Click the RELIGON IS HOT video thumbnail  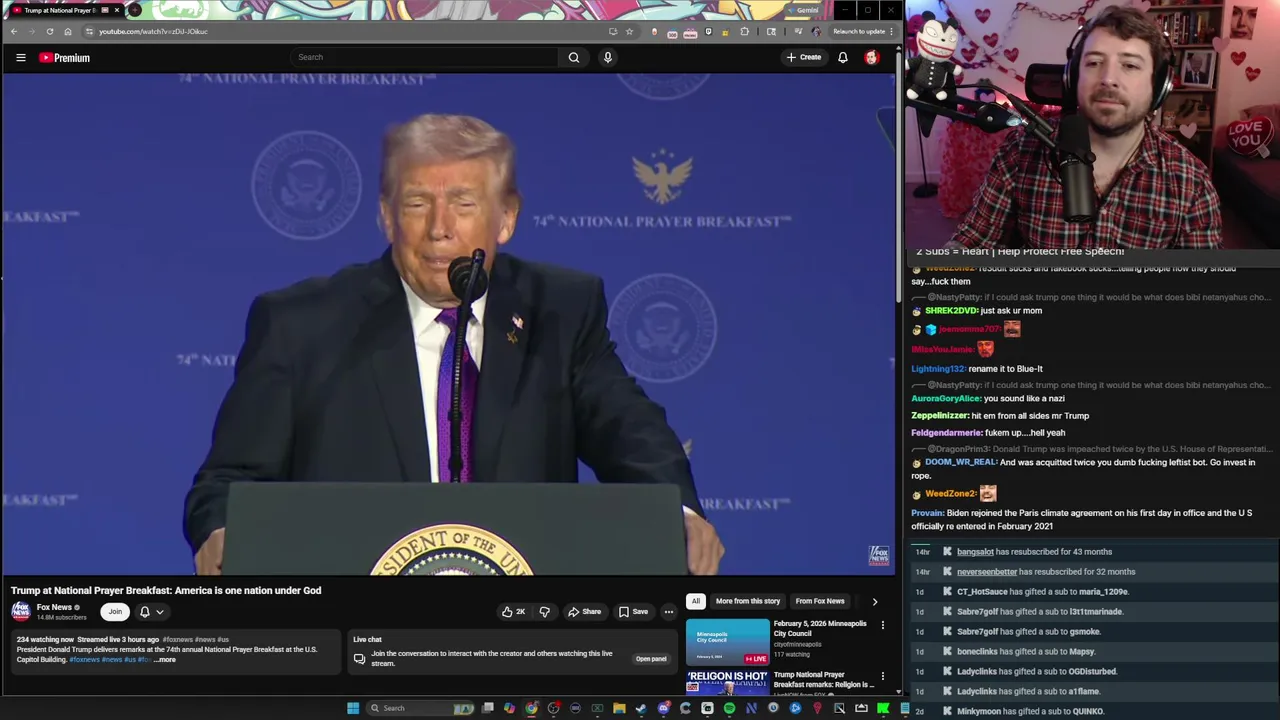click(728, 683)
